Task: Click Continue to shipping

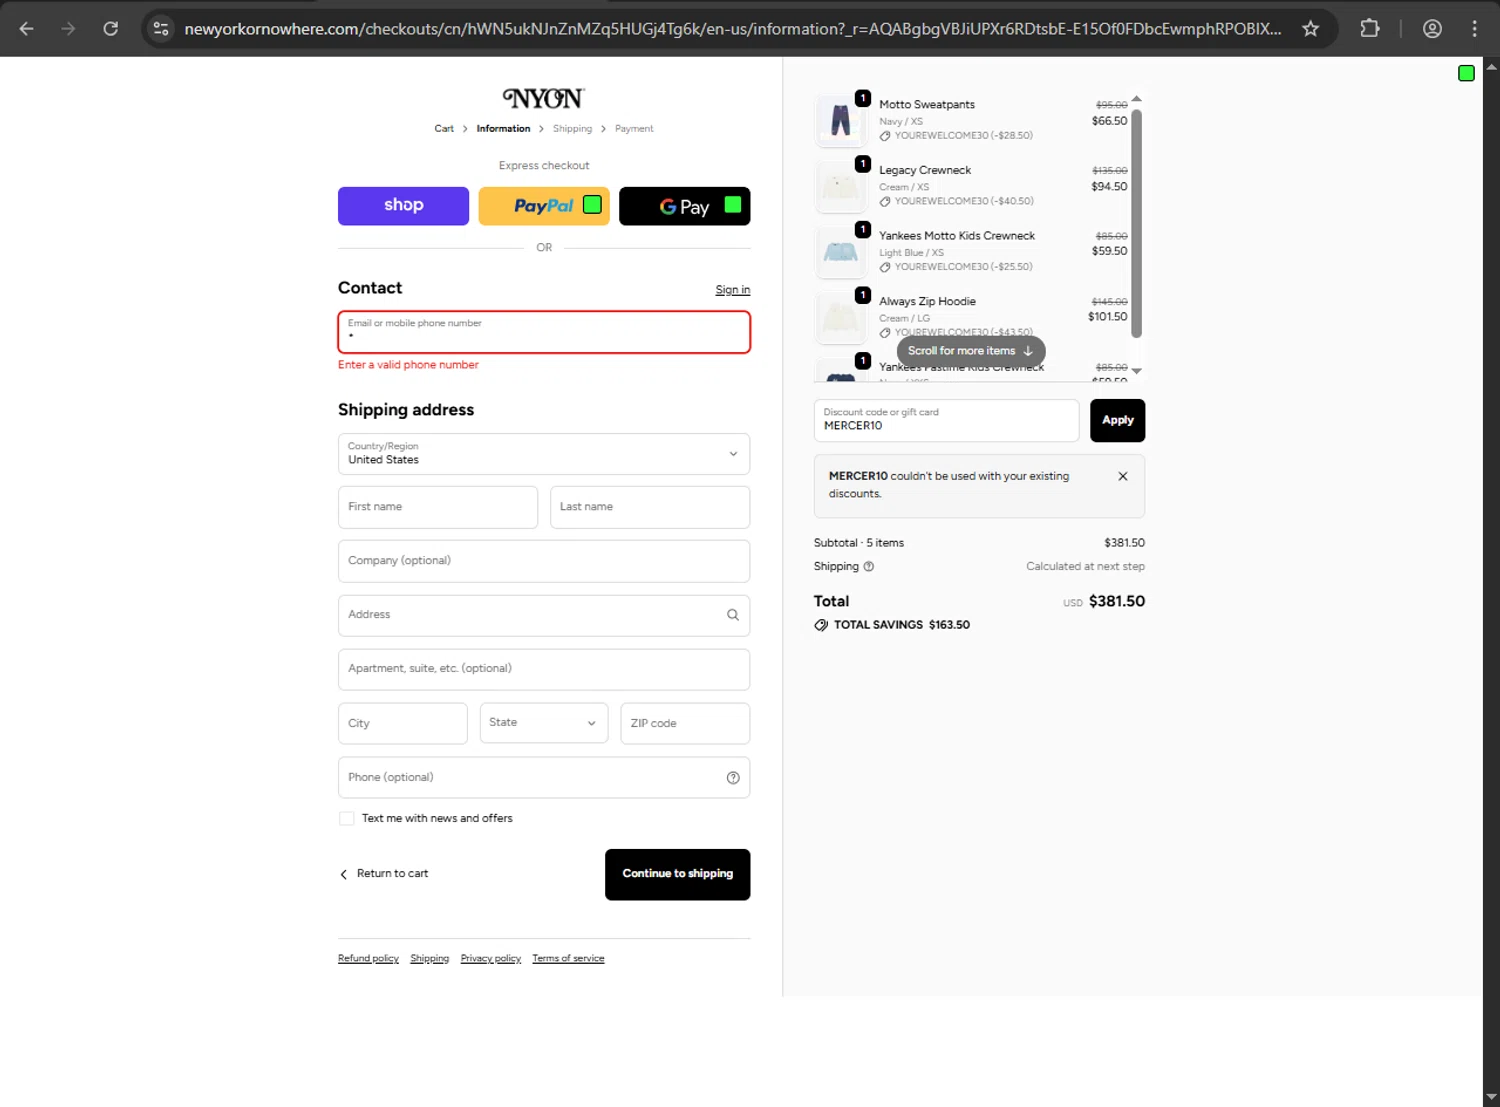Action: [x=677, y=874]
